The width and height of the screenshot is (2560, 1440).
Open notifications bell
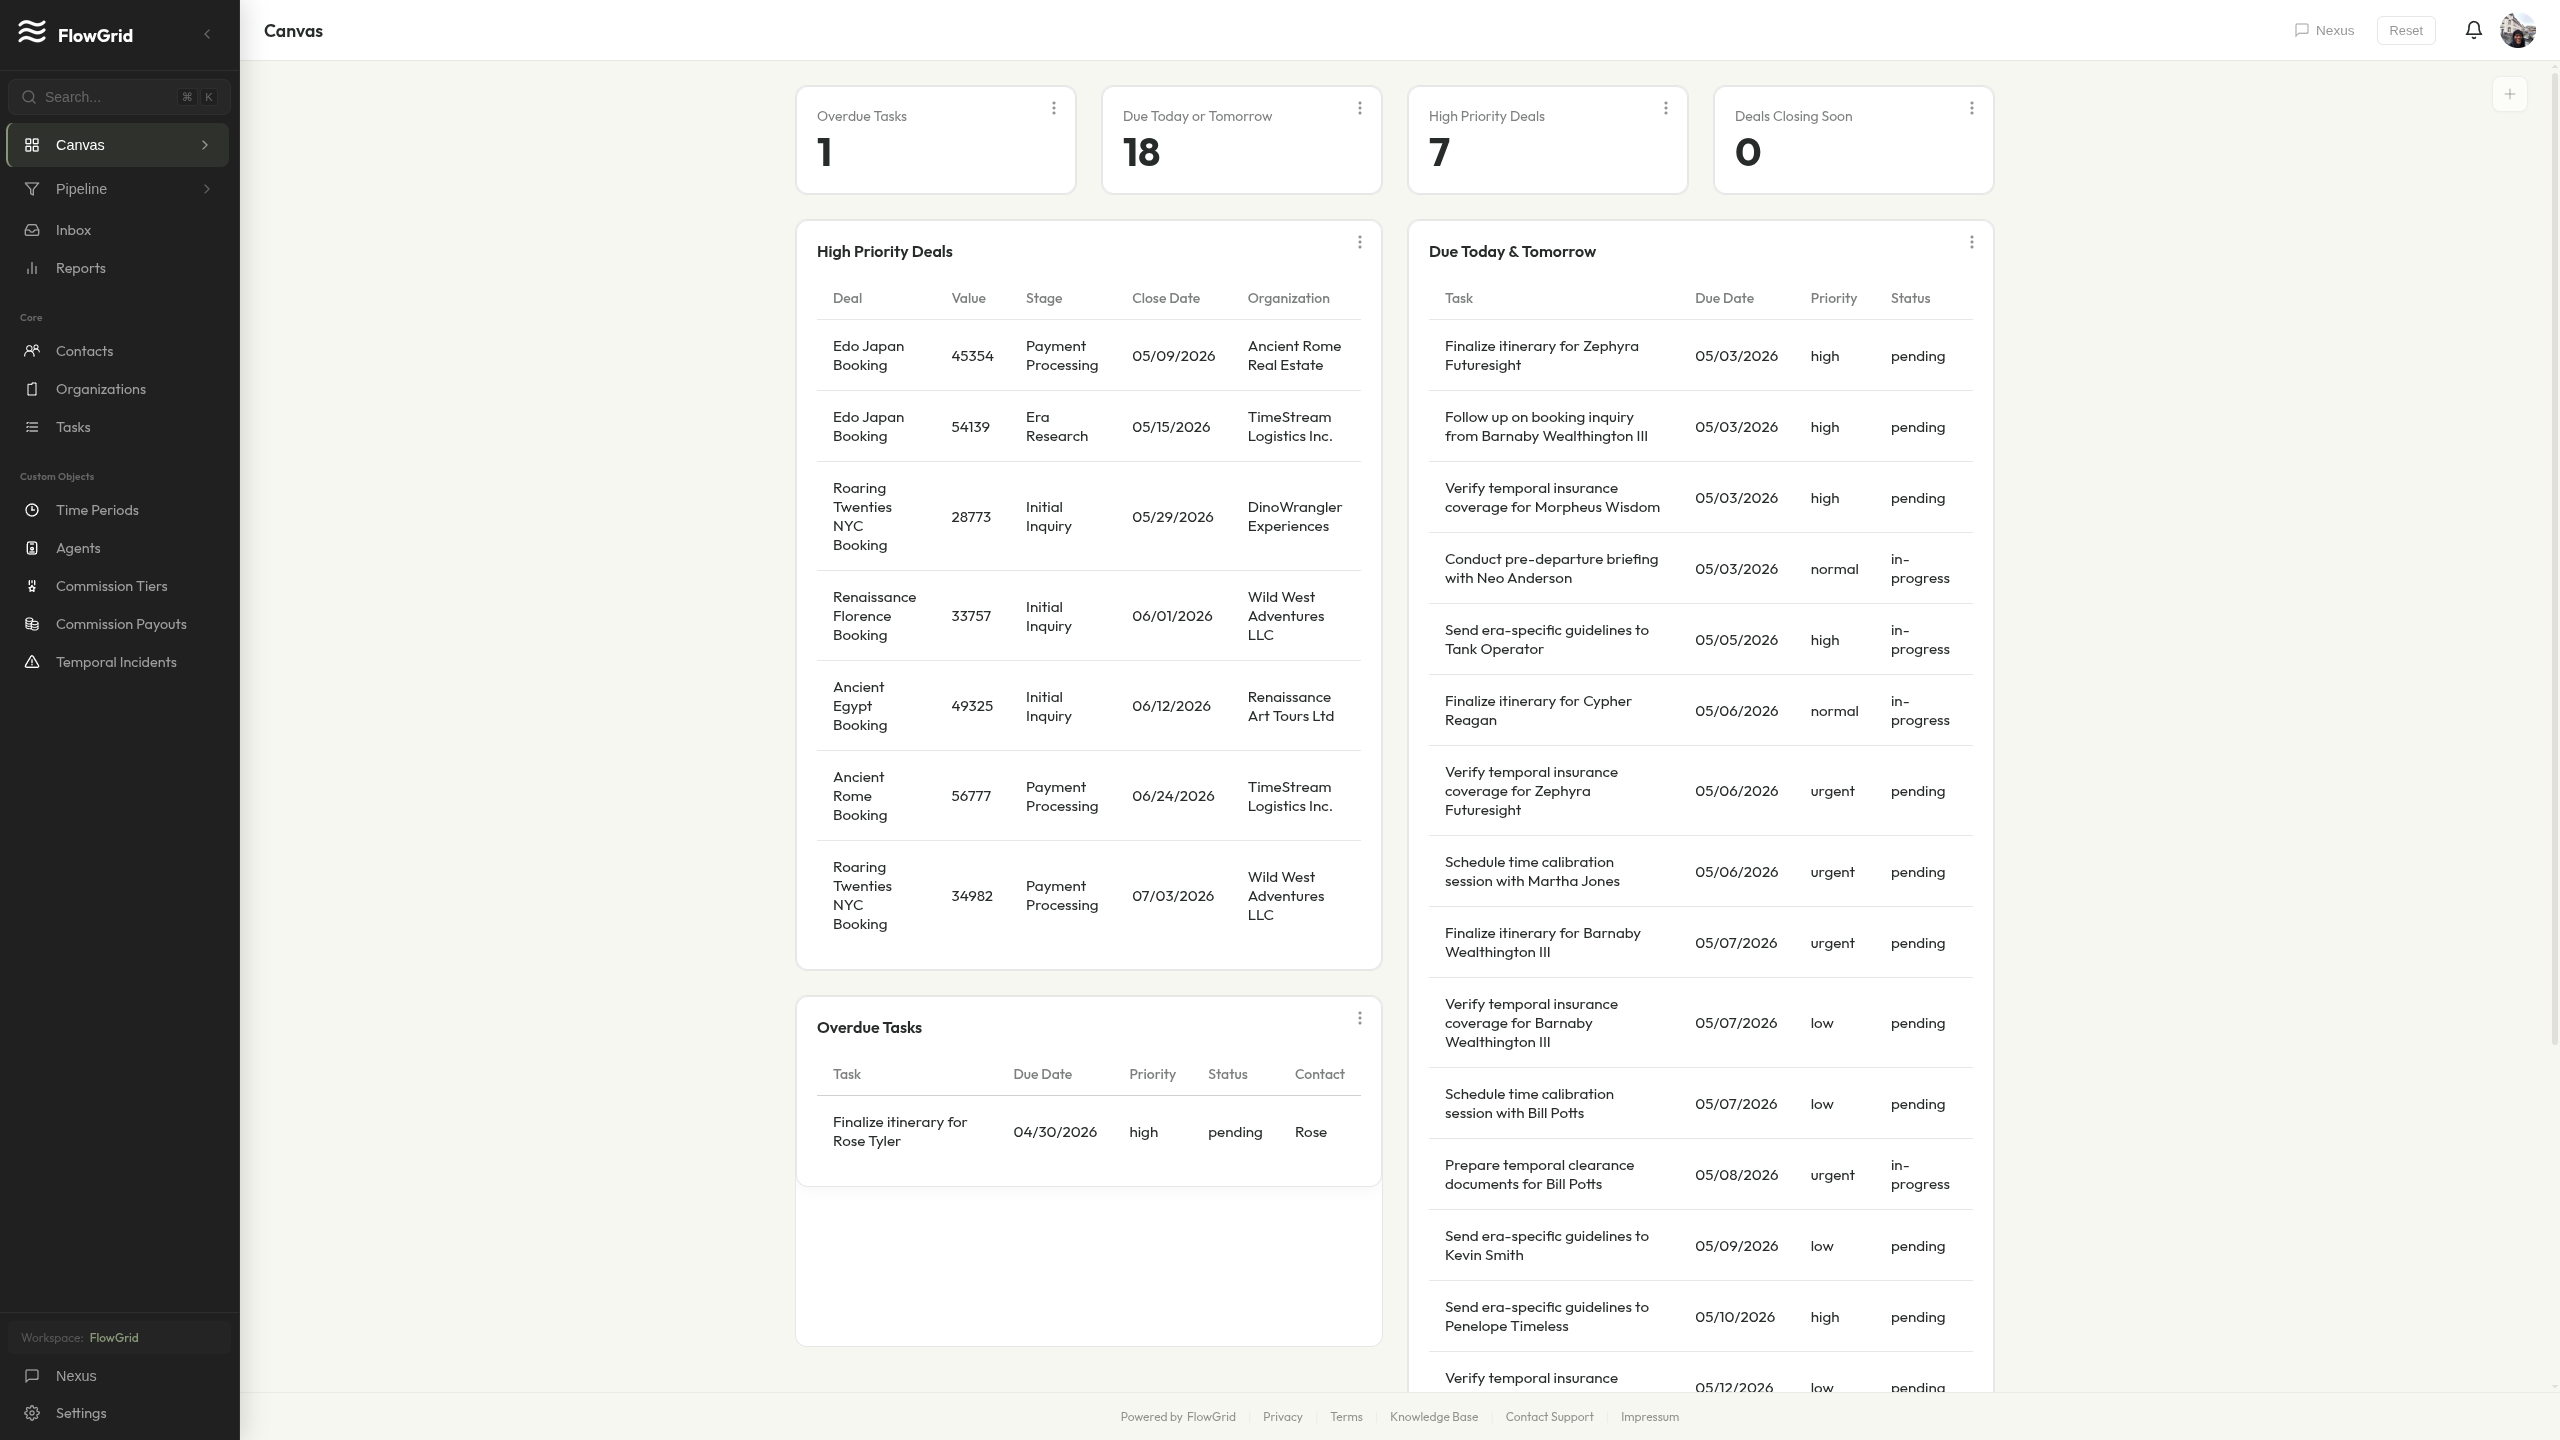coord(2473,30)
